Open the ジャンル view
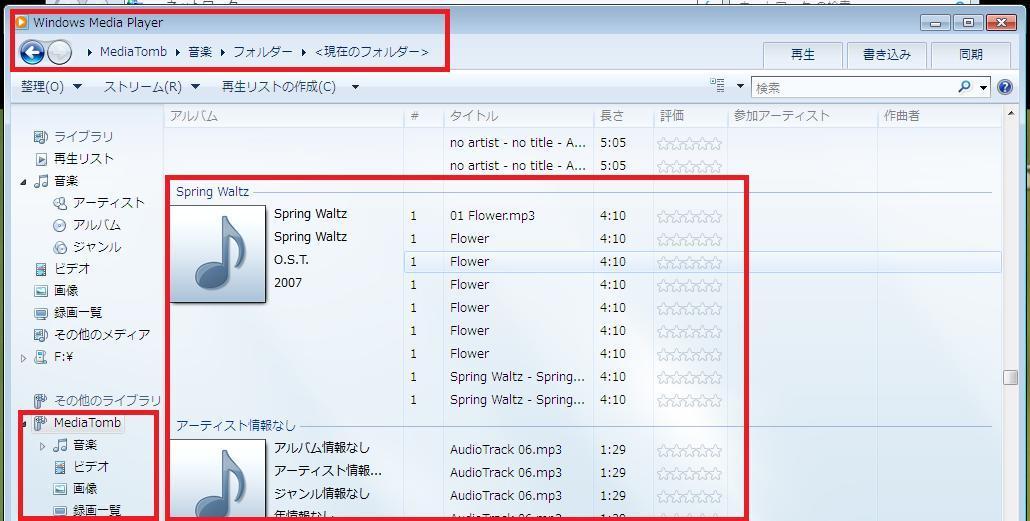 [97, 247]
